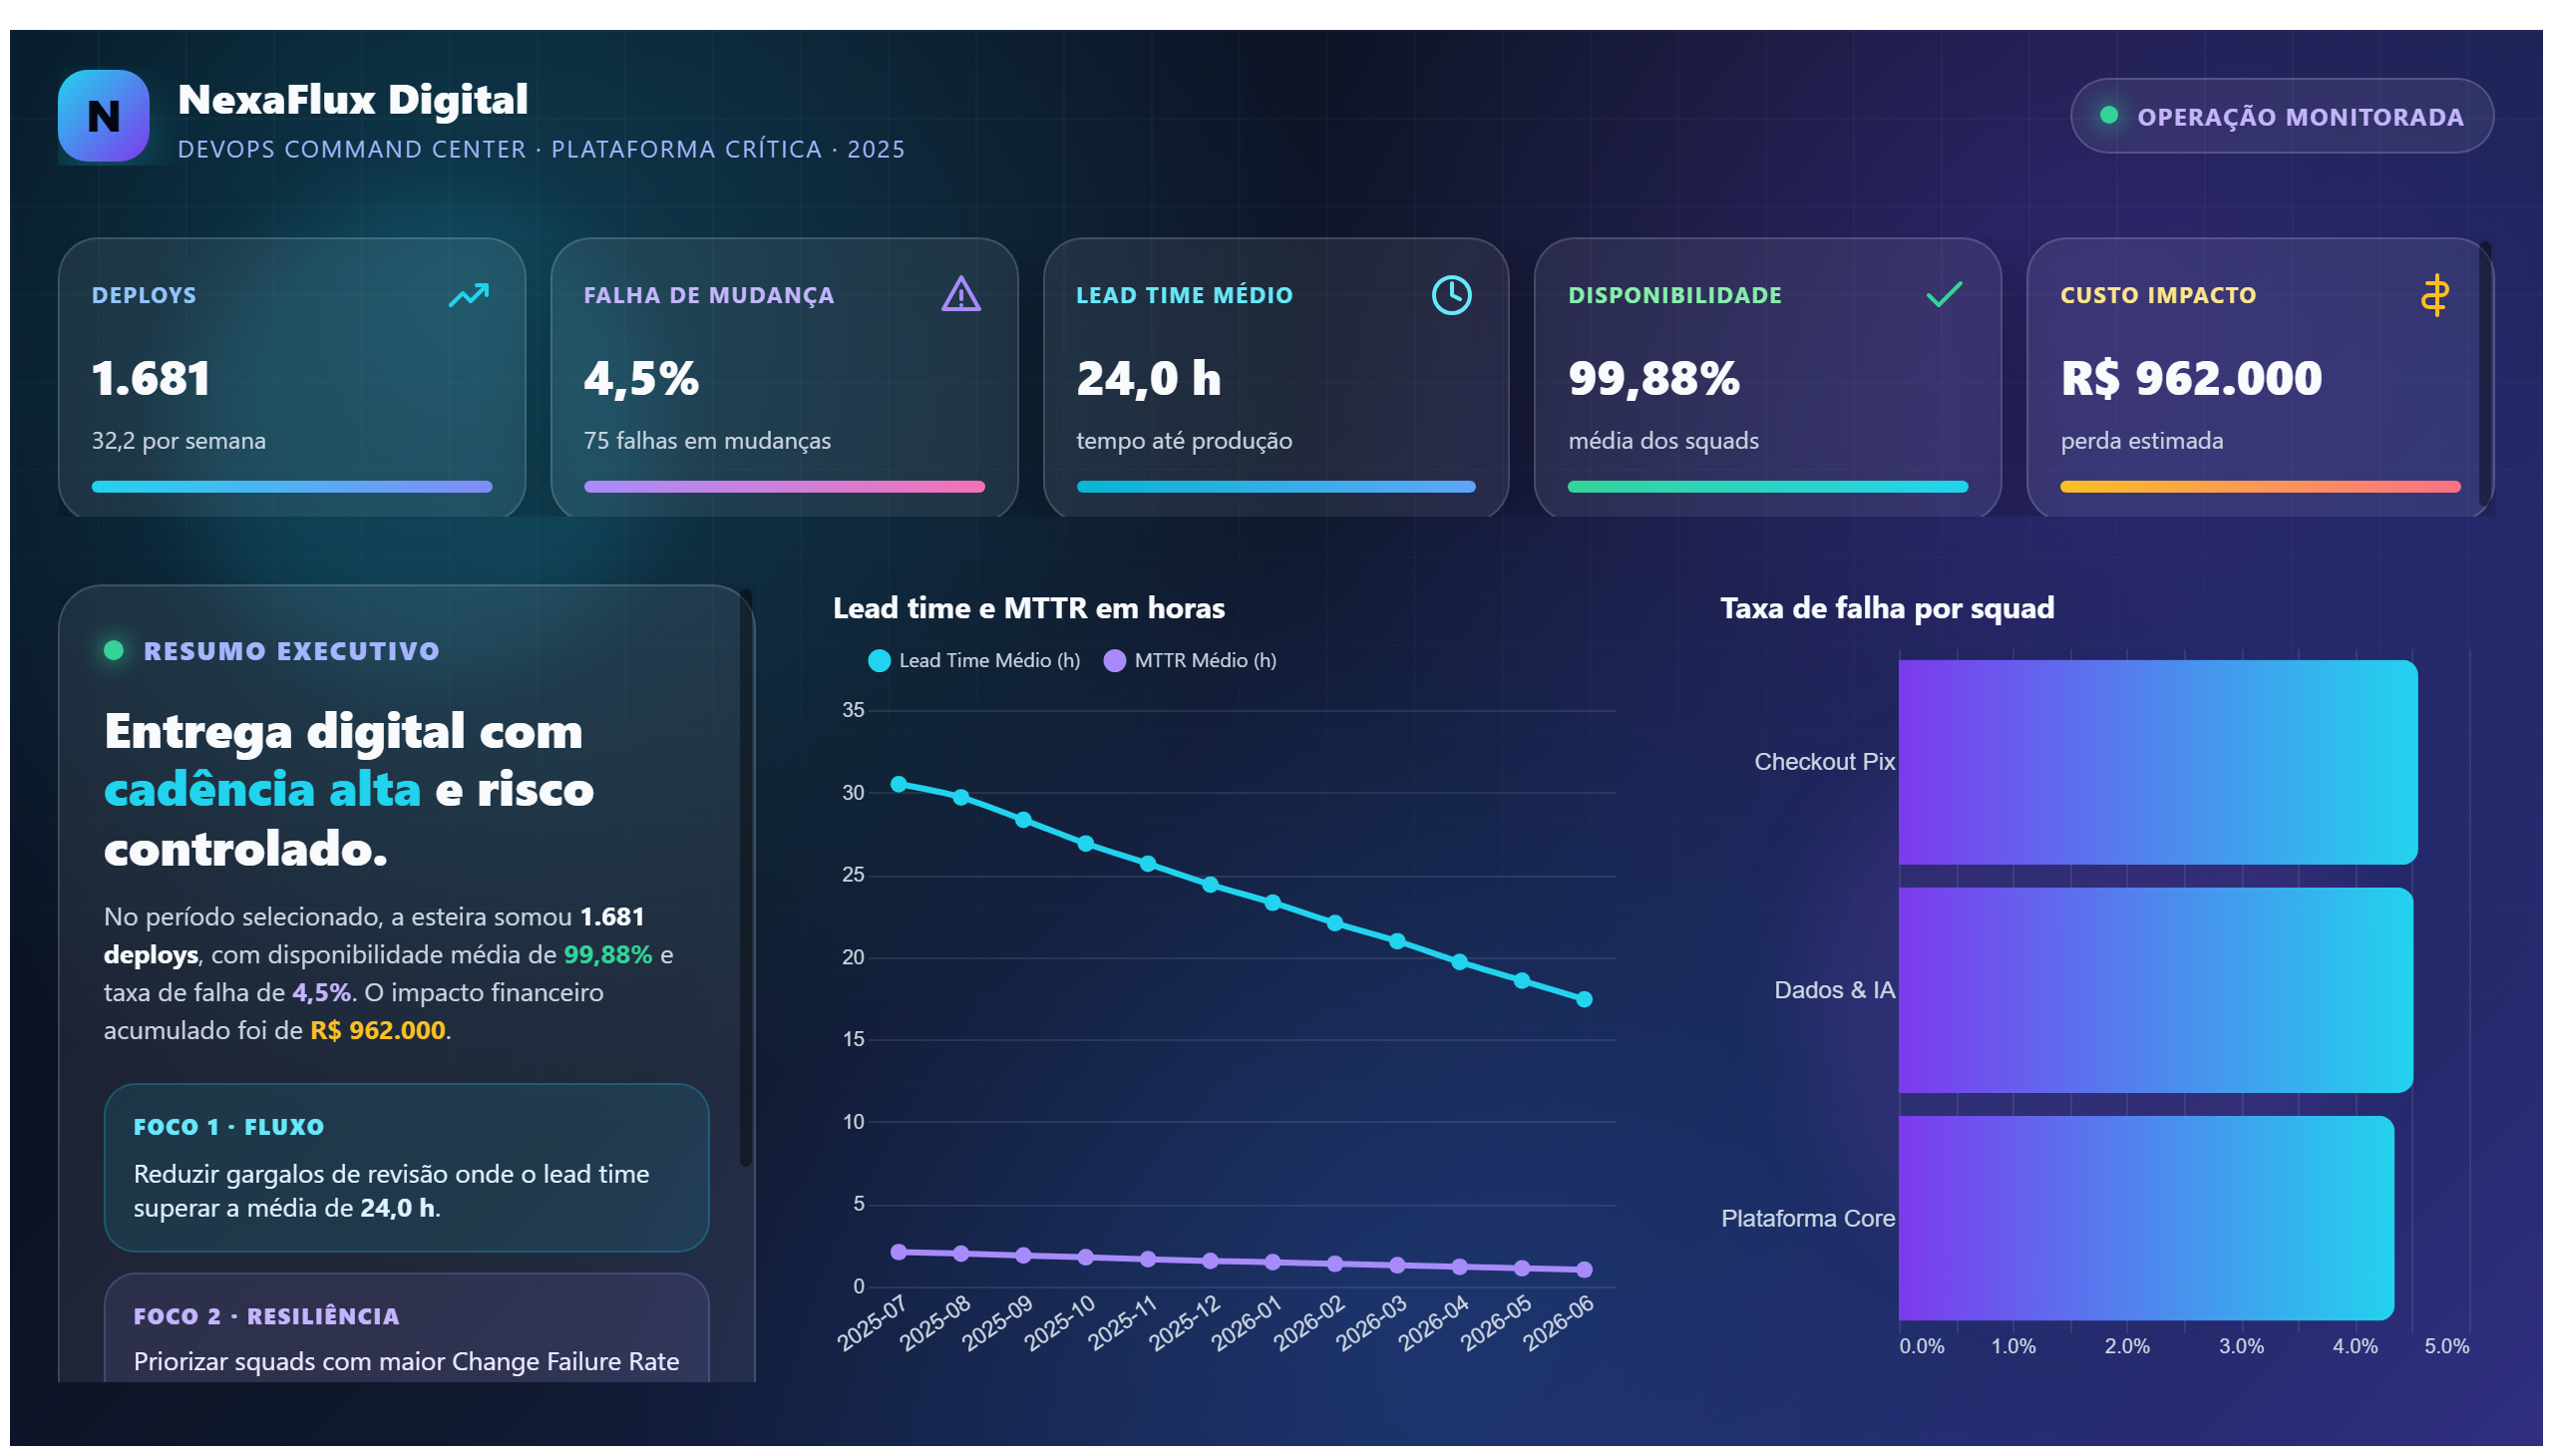2553x1456 pixels.
Task: Click the 2025-07 lead time data point
Action: click(x=898, y=784)
